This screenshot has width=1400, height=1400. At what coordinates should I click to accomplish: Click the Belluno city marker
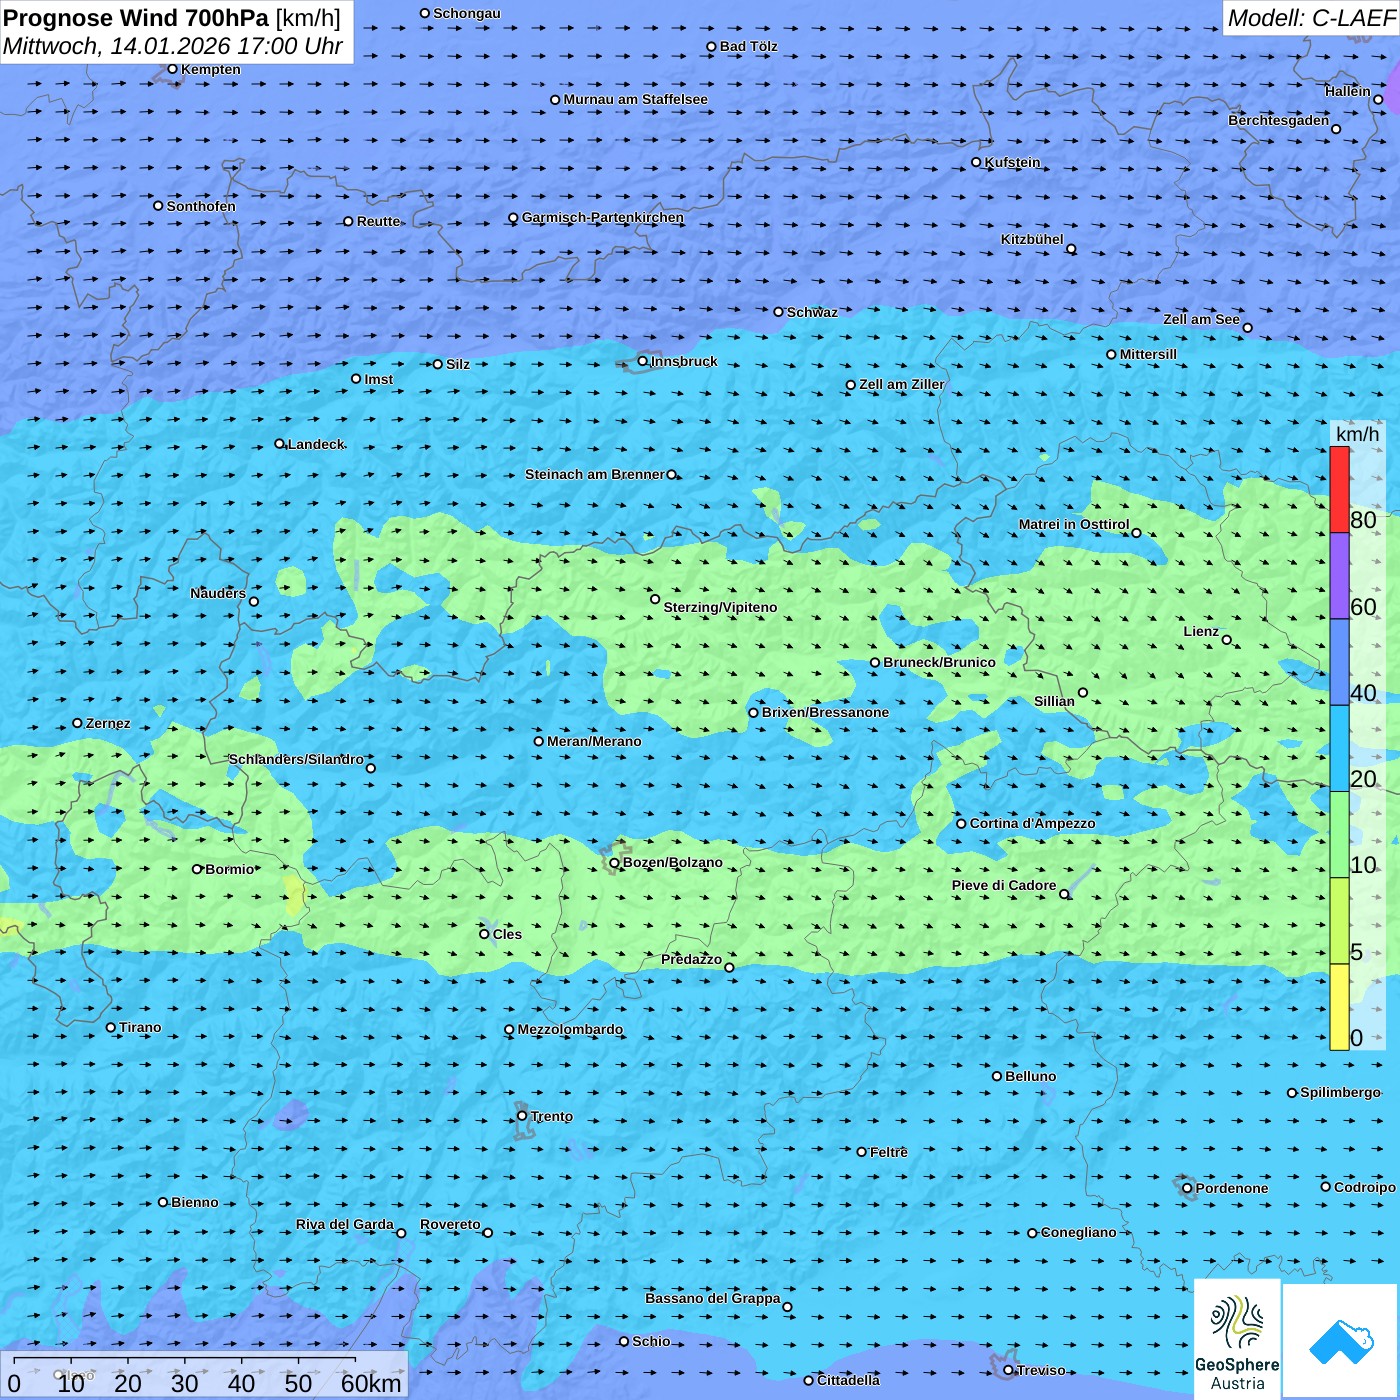pyautogui.click(x=997, y=1076)
